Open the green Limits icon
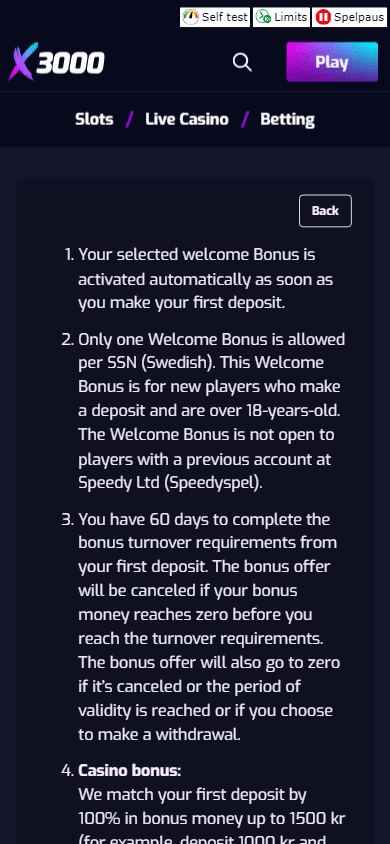Viewport: 390px width, 844px height. (x=263, y=17)
